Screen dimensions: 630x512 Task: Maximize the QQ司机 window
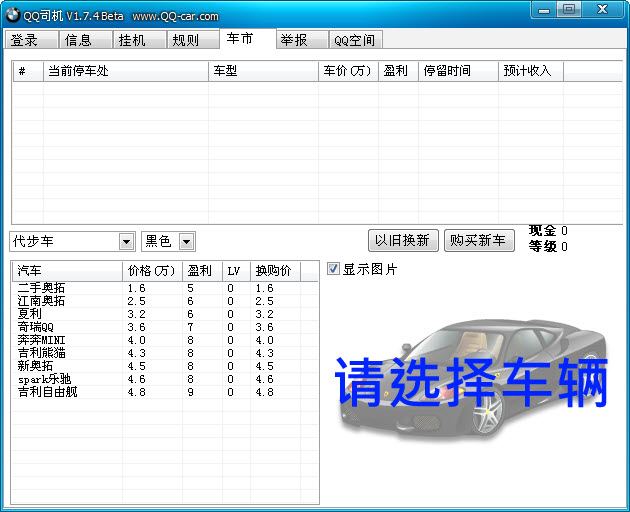pos(569,10)
